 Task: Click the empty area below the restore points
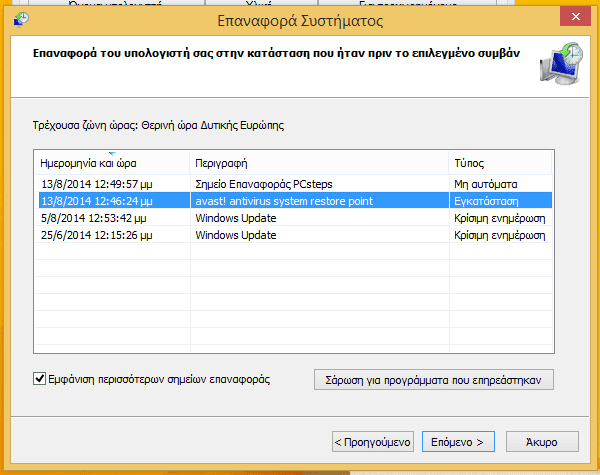(290, 300)
